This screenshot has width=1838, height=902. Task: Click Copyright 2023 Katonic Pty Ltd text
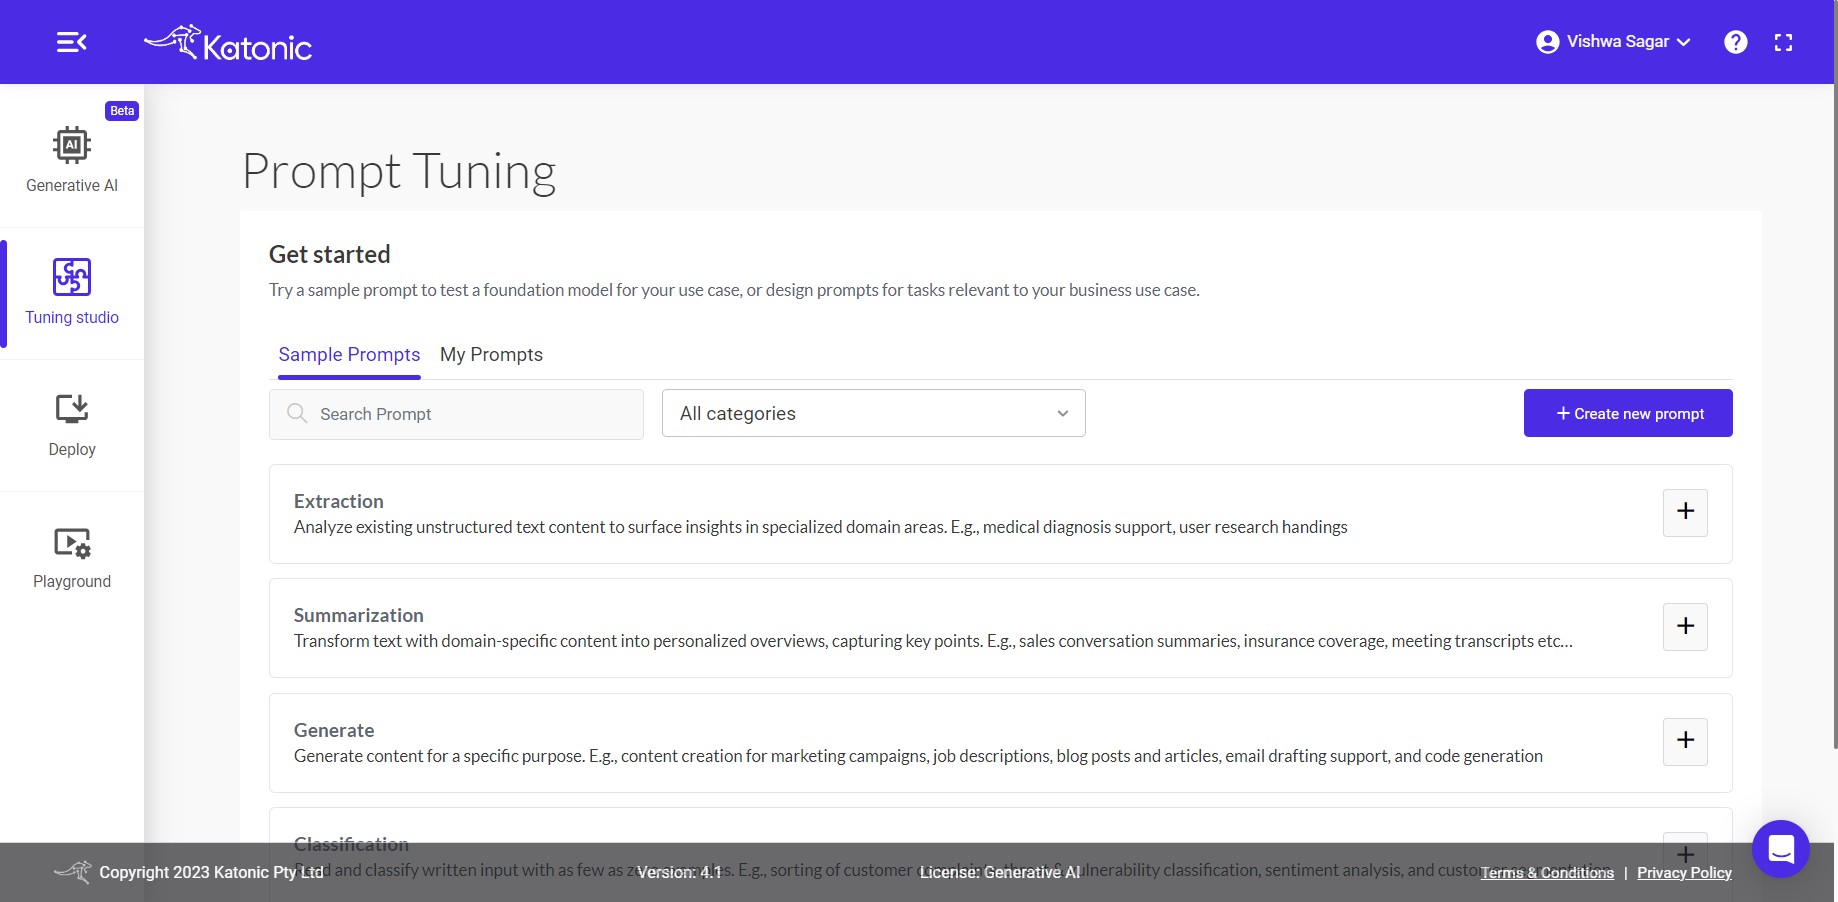tap(212, 873)
